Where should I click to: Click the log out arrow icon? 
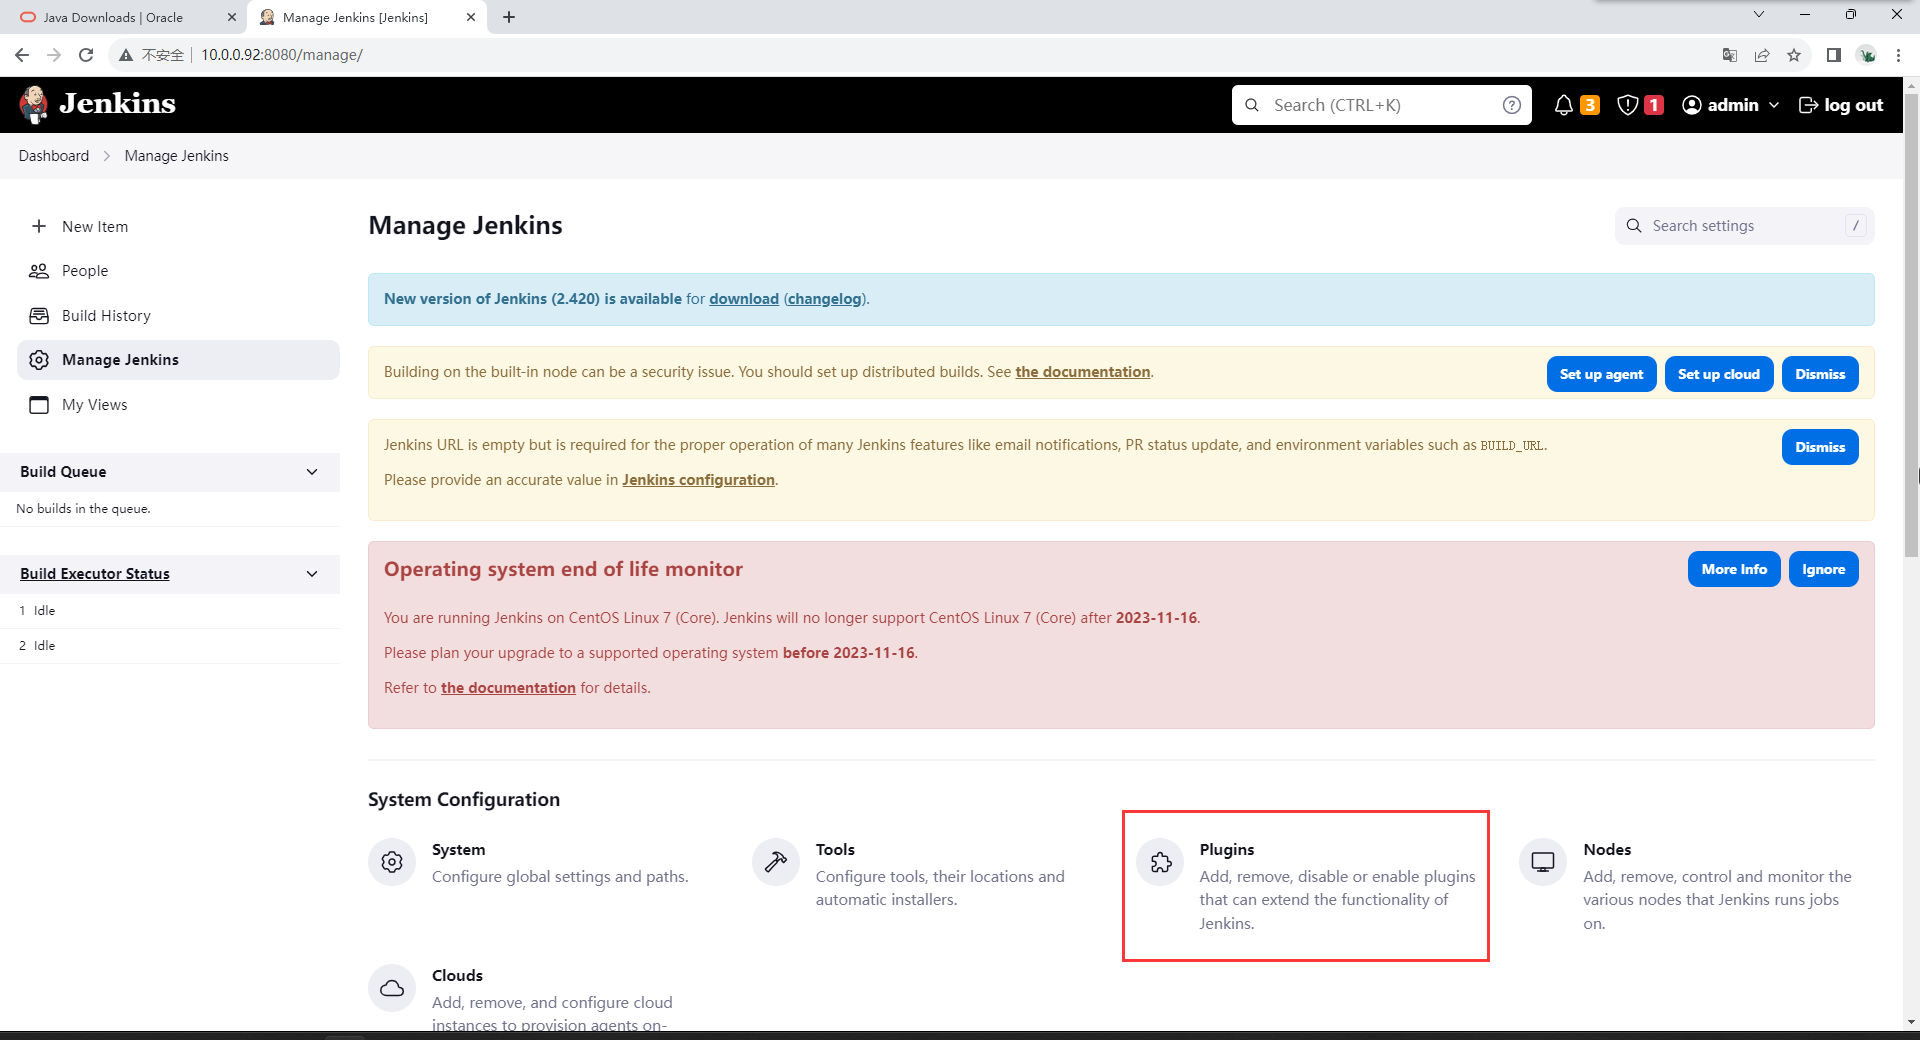[1808, 105]
